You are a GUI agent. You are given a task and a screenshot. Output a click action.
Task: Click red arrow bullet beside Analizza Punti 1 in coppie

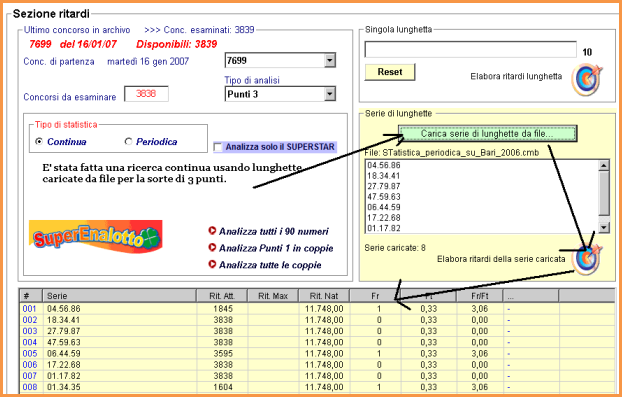click(x=212, y=247)
